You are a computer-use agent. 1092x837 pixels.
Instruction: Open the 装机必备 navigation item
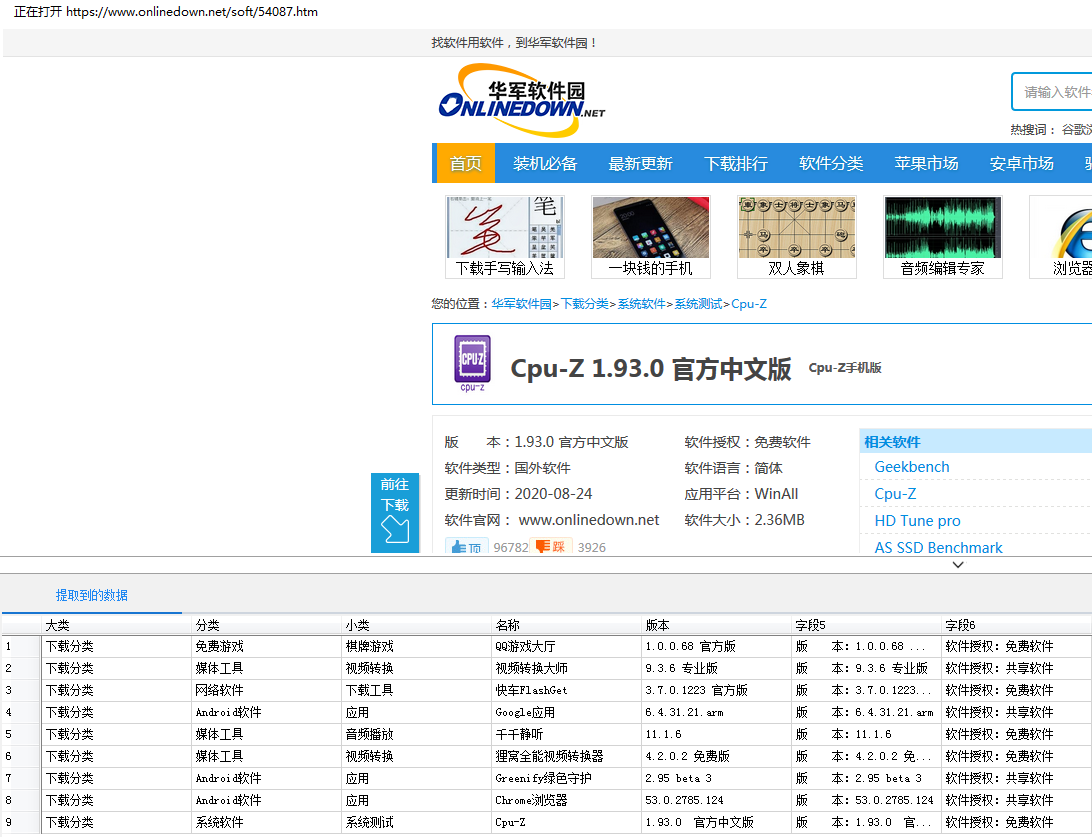[545, 164]
